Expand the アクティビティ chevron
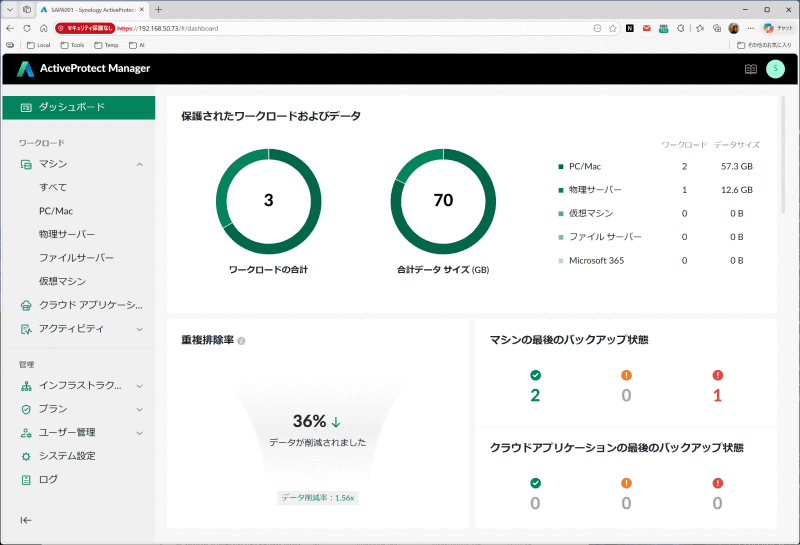 click(139, 329)
